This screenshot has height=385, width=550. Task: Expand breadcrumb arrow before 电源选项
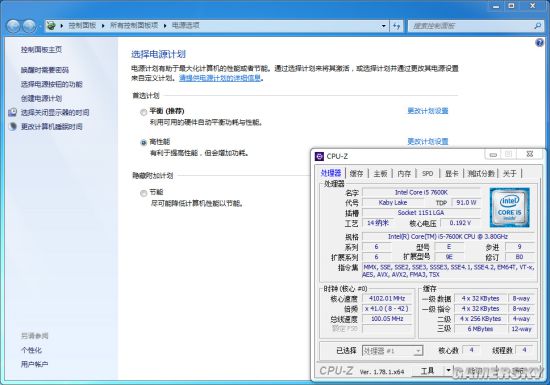pos(165,26)
